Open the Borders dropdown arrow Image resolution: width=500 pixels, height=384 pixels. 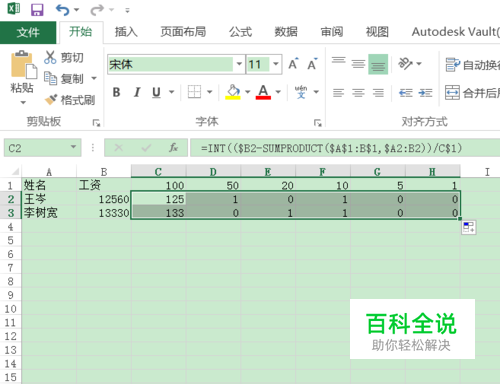pyautogui.click(x=210, y=92)
